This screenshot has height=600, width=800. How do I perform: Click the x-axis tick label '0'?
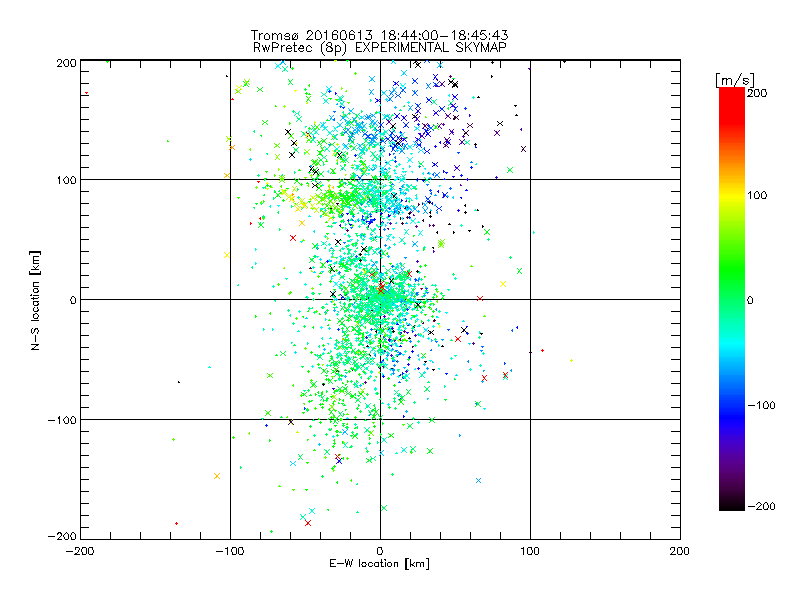[x=380, y=551]
